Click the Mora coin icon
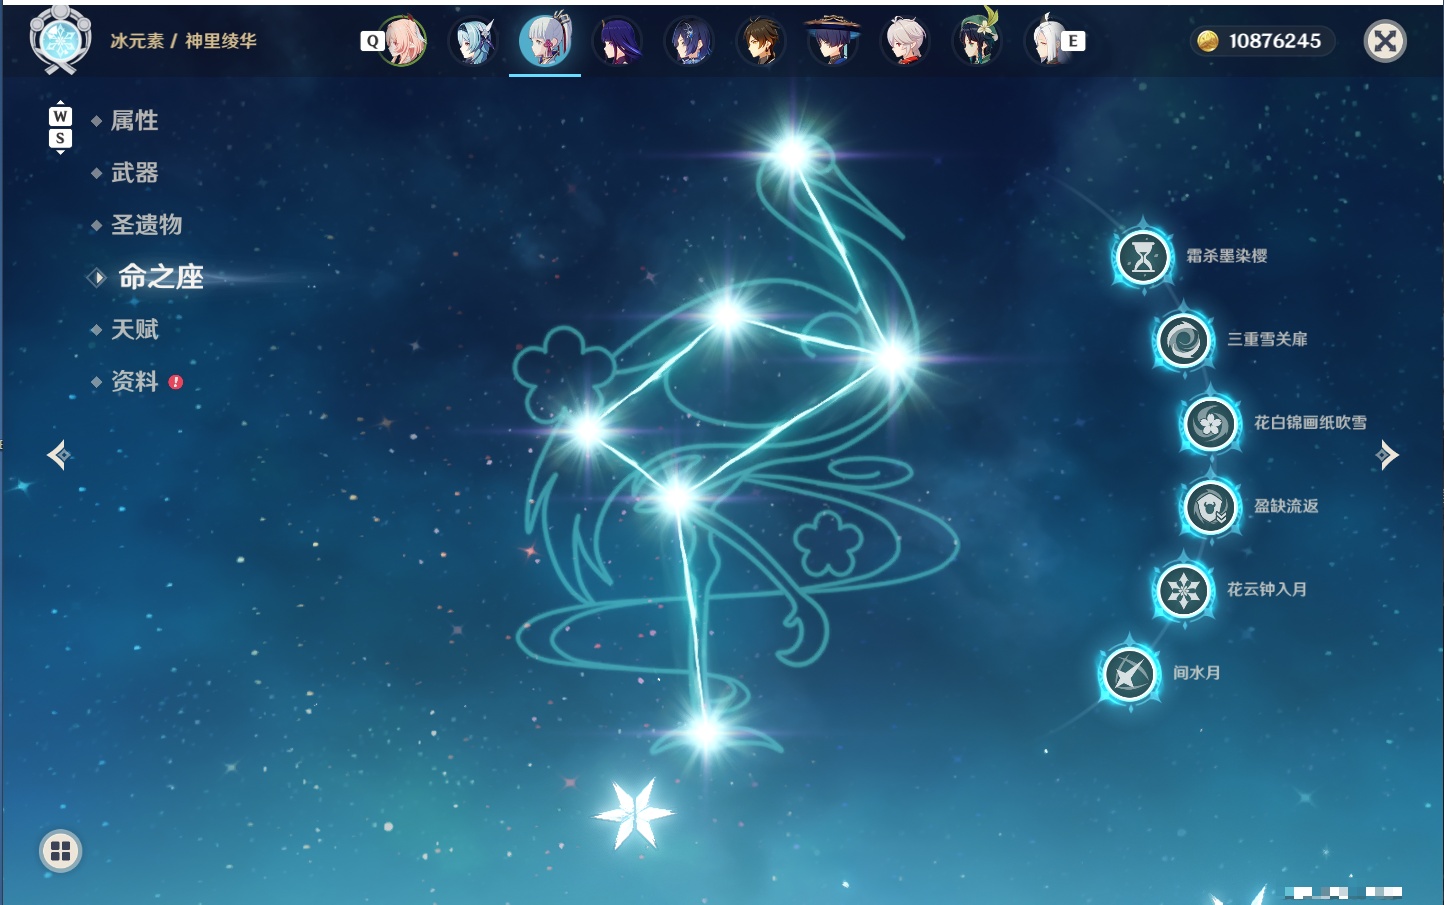This screenshot has width=1444, height=905. coord(1208,41)
